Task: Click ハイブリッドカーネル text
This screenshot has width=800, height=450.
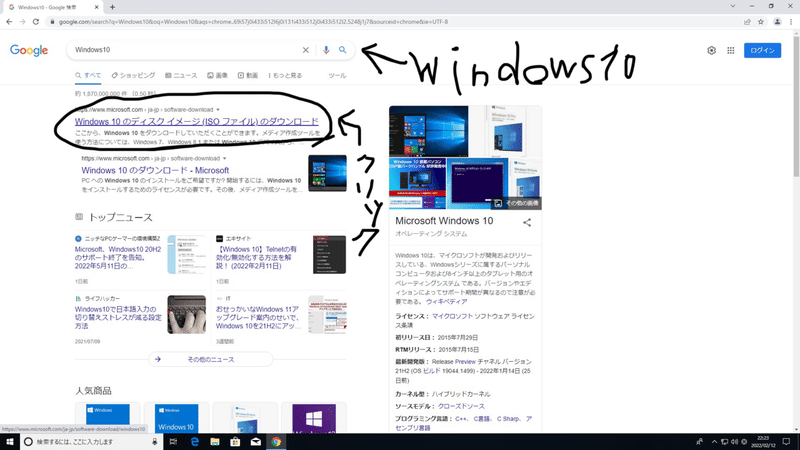Action: point(461,394)
